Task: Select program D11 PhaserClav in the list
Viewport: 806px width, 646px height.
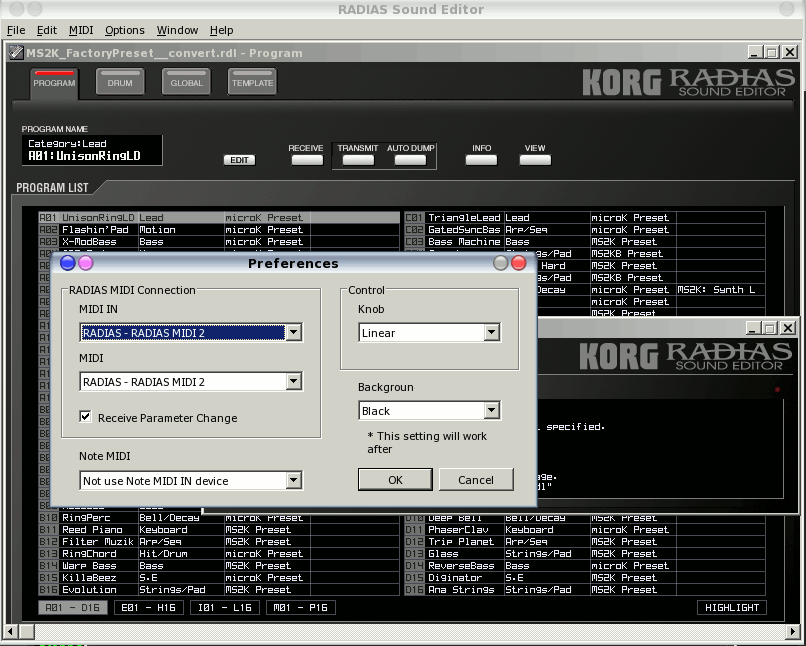Action: 585,530
